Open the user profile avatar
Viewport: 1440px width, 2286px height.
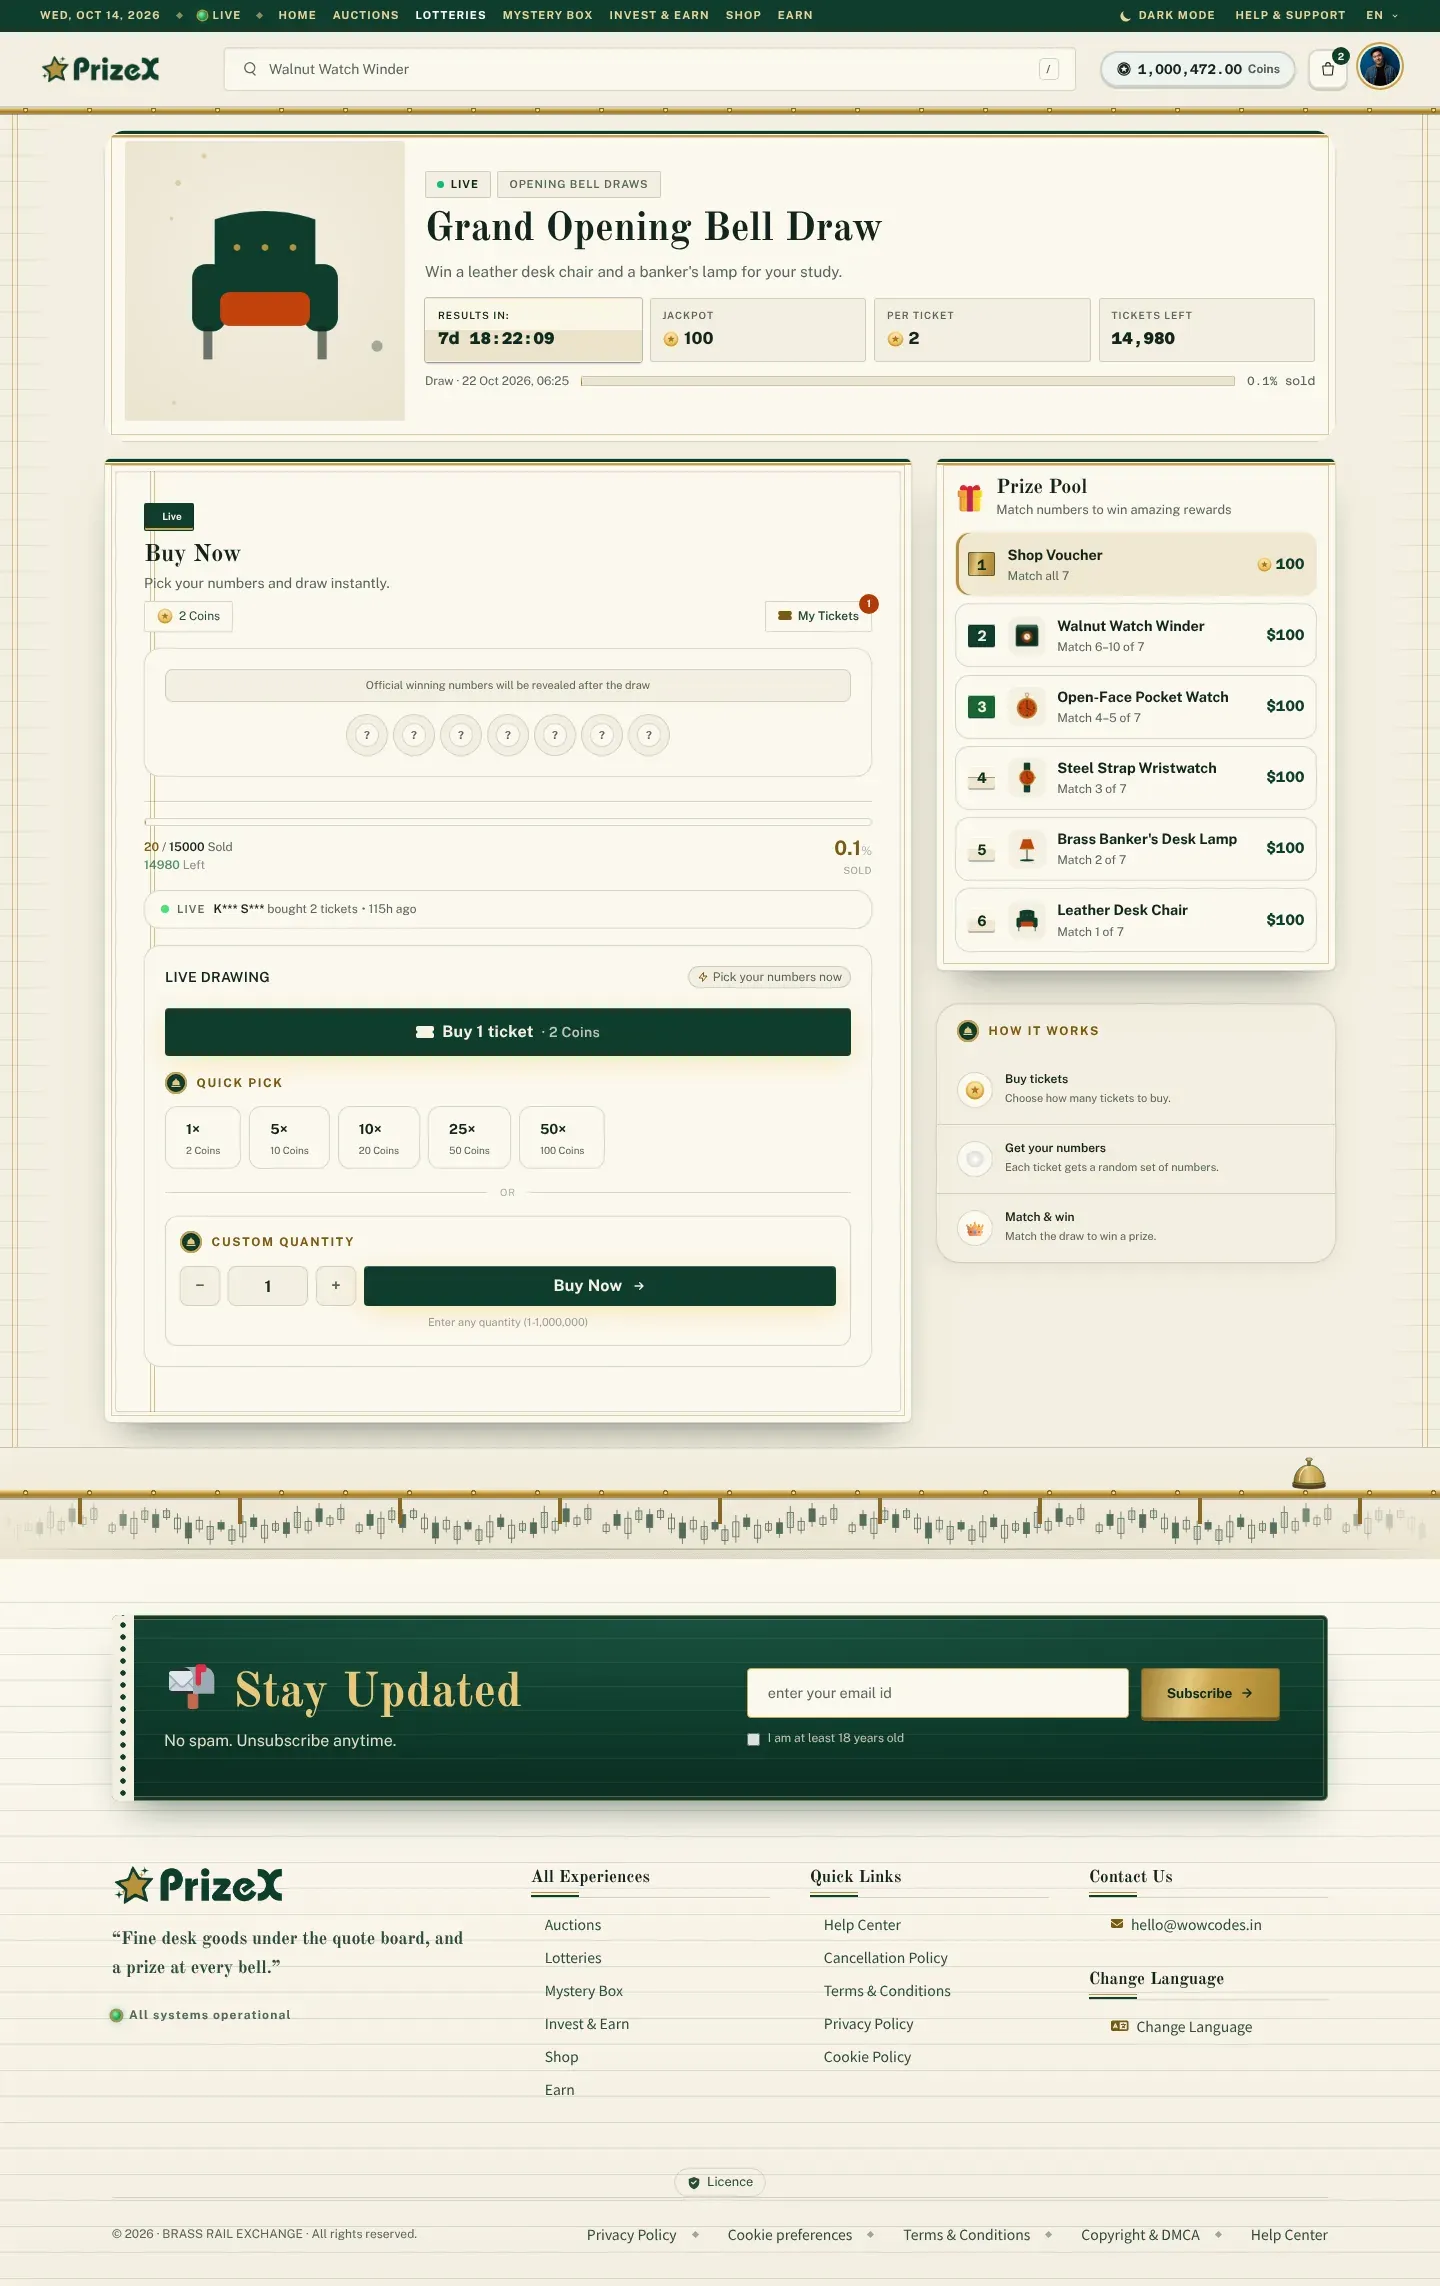point(1380,68)
